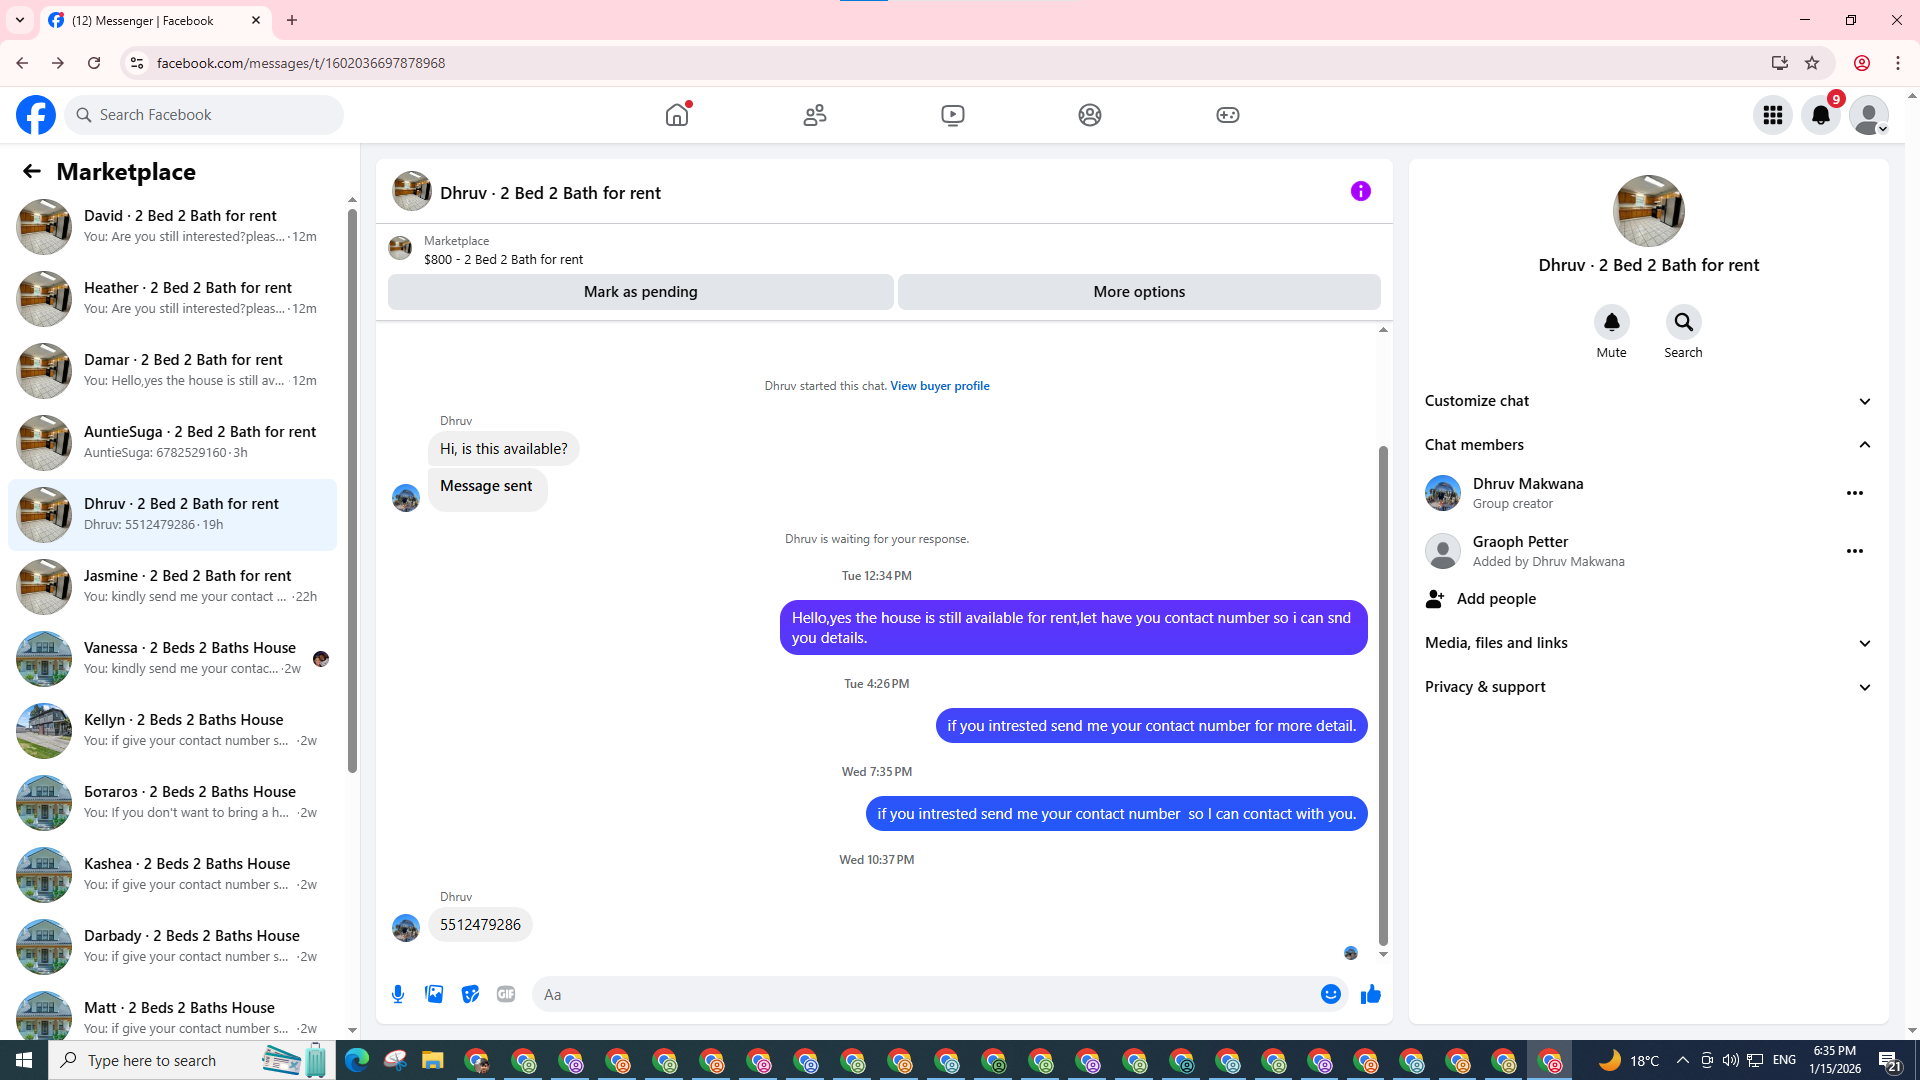Screen dimensions: 1920x1080
Task: Open the emoji picker in message box
Action: tap(1330, 994)
